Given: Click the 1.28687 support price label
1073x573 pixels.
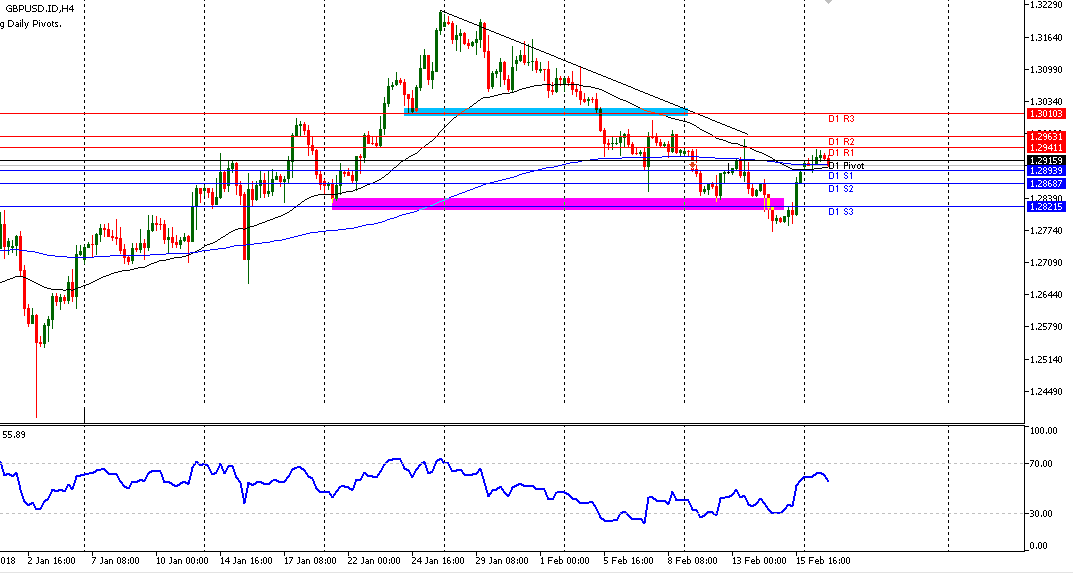Looking at the screenshot, I should click(1046, 183).
